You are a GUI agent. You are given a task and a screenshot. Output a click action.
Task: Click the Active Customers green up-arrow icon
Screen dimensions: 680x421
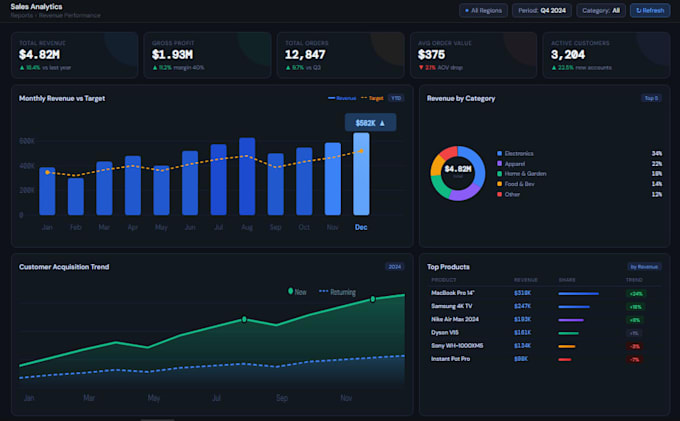point(554,68)
